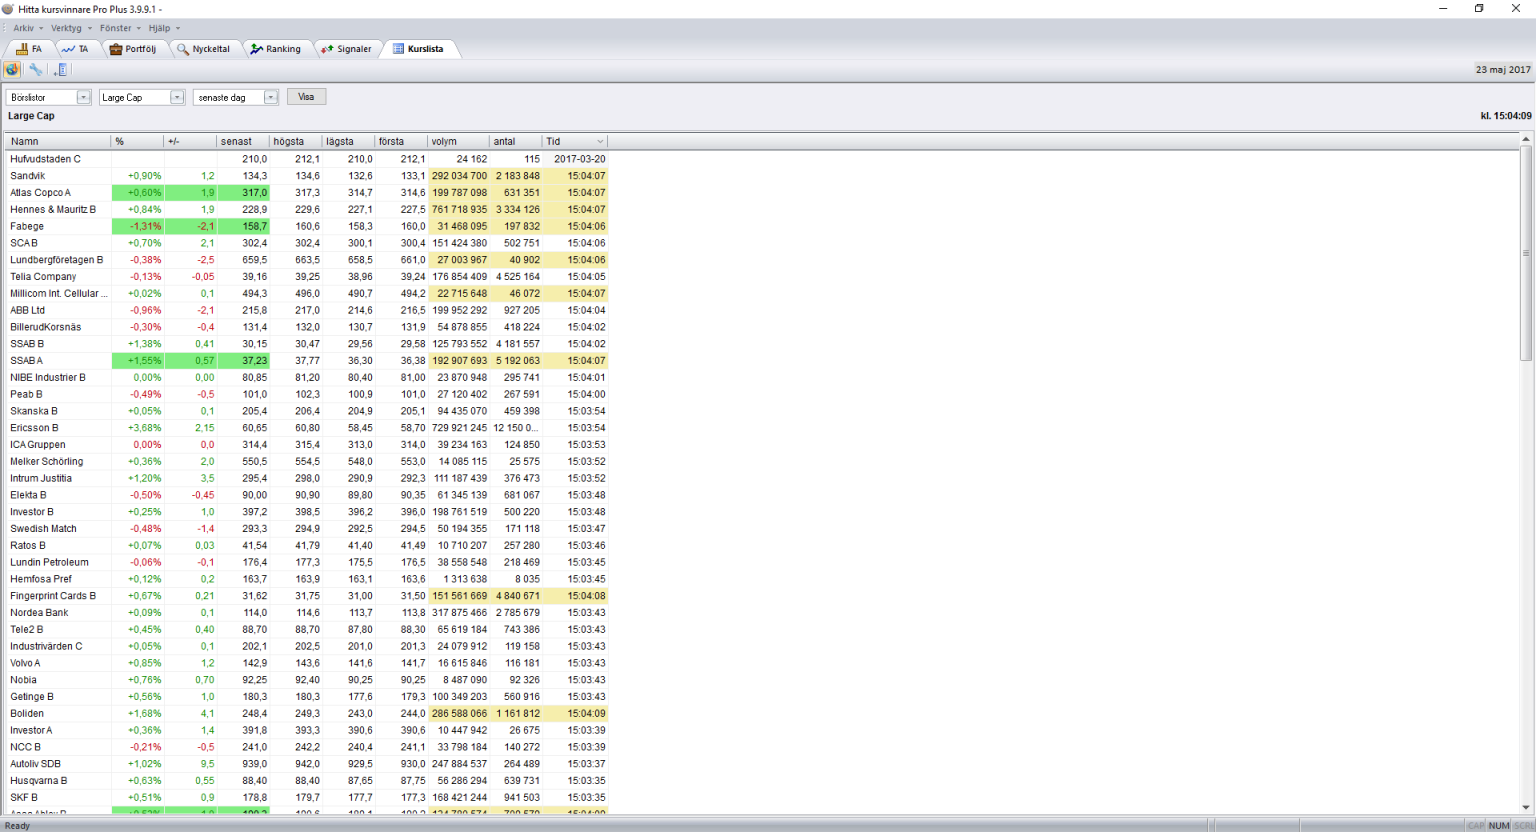Click Lundin Petroleum name

[50, 563]
